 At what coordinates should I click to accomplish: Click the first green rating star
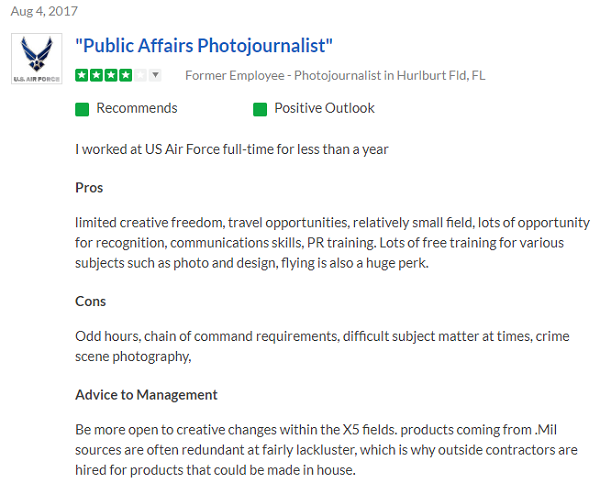coord(81,75)
